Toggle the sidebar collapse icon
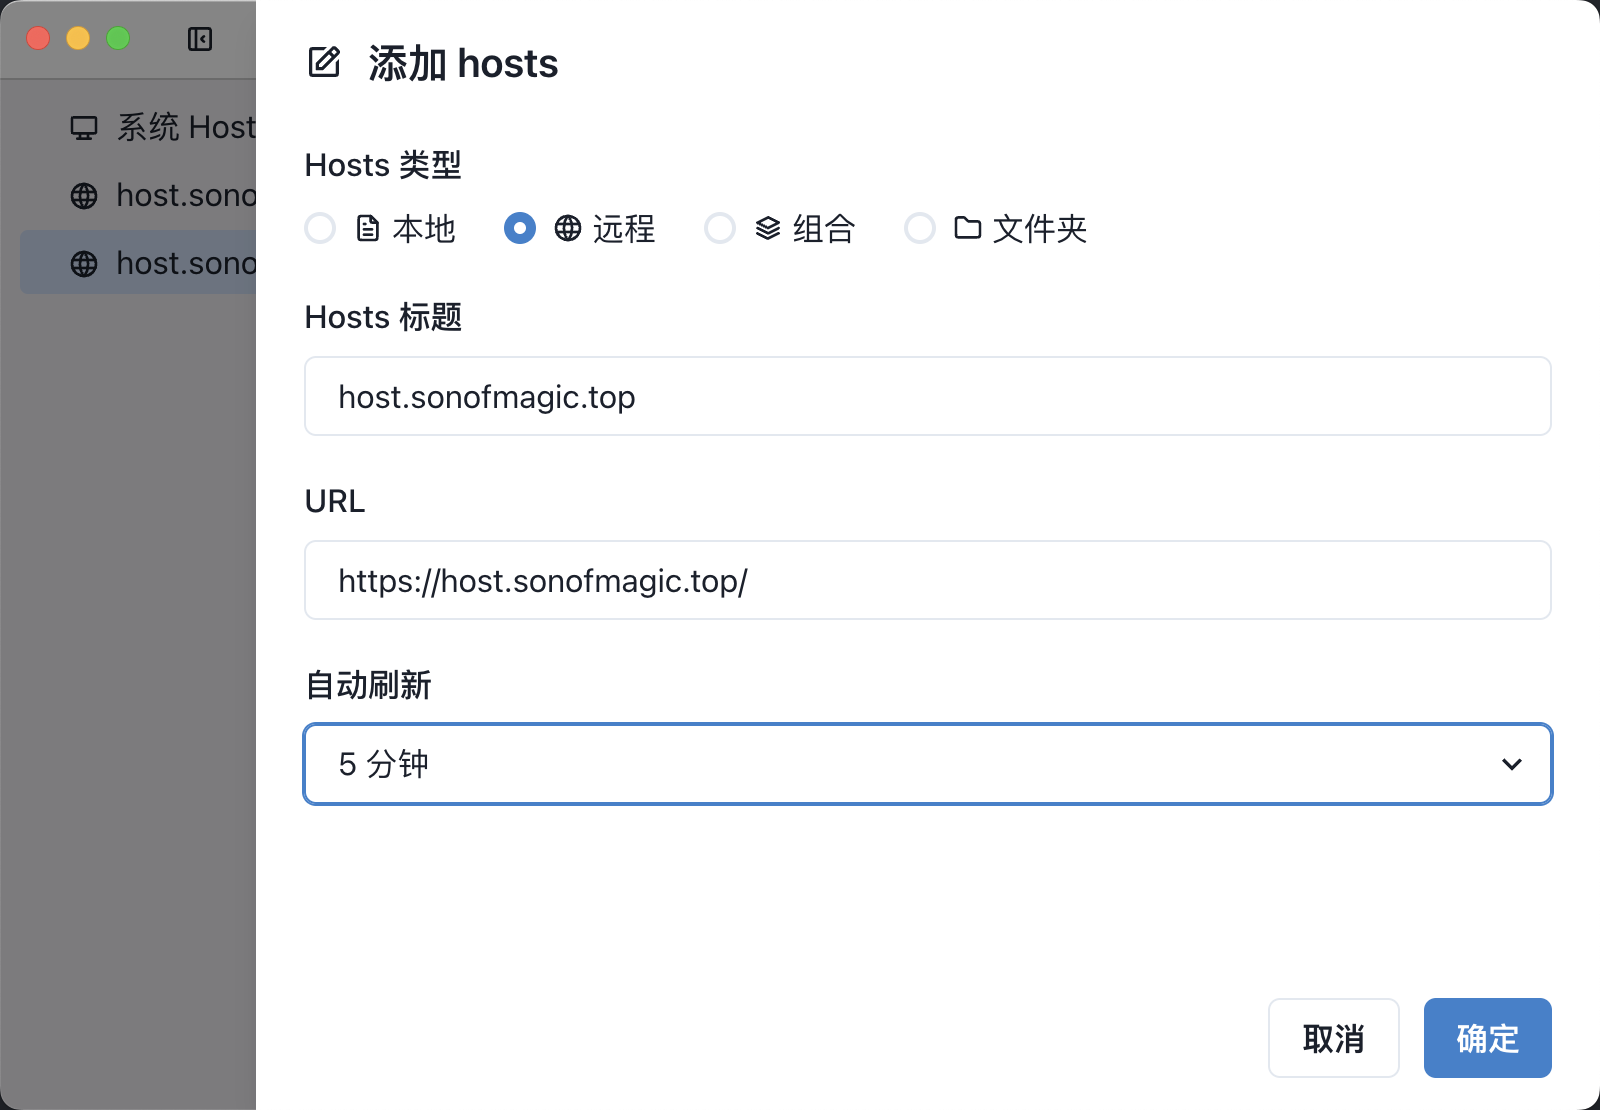The height and width of the screenshot is (1110, 1600). point(200,39)
